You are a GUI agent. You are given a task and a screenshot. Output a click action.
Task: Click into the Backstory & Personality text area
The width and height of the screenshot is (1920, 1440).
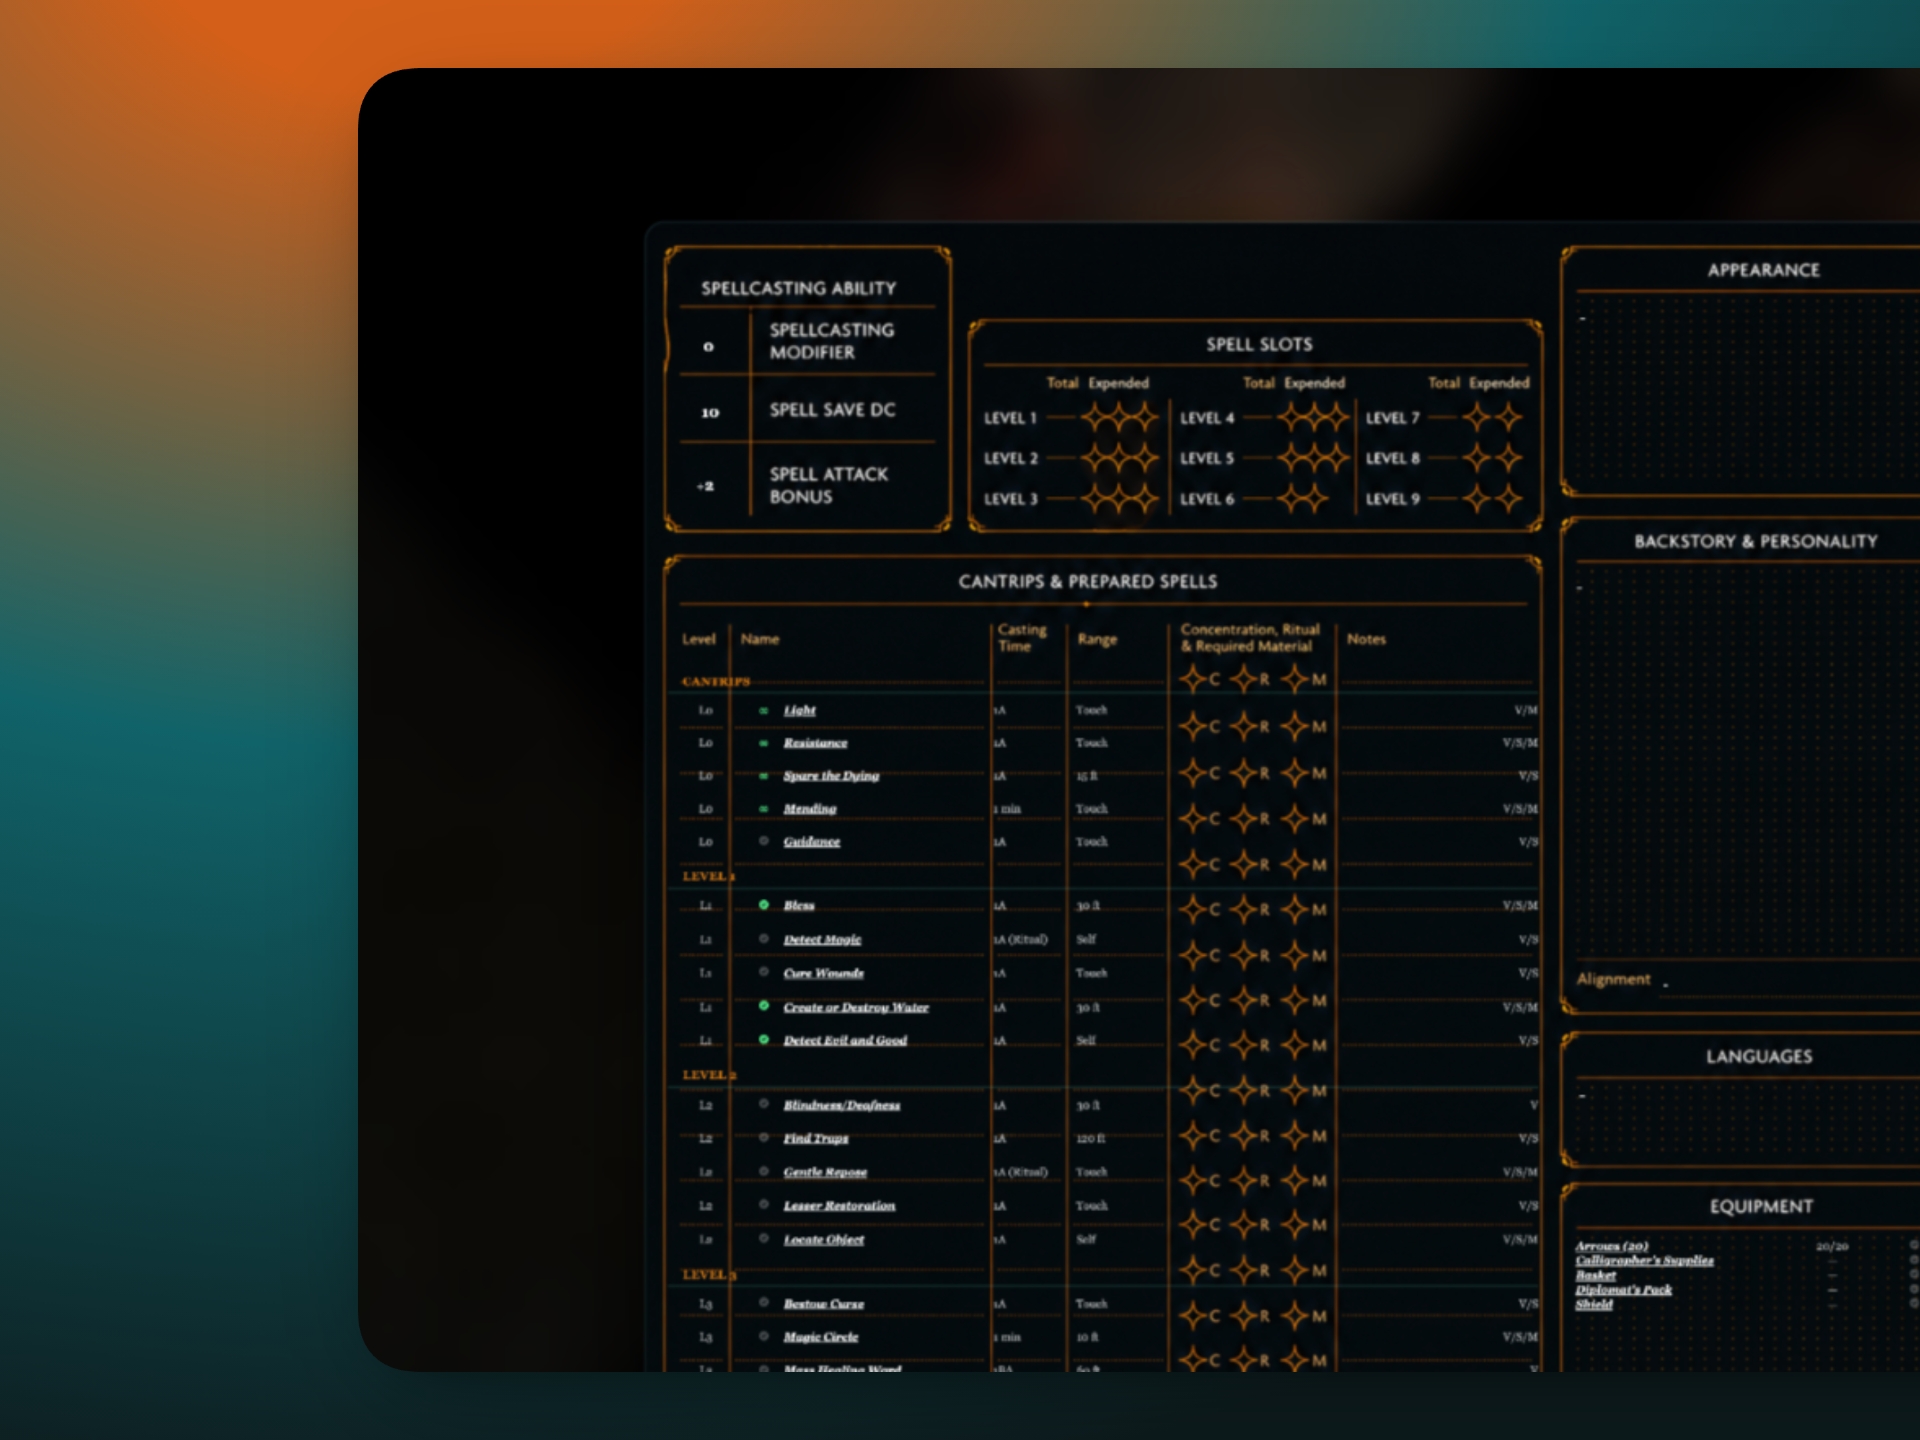coord(1748,762)
